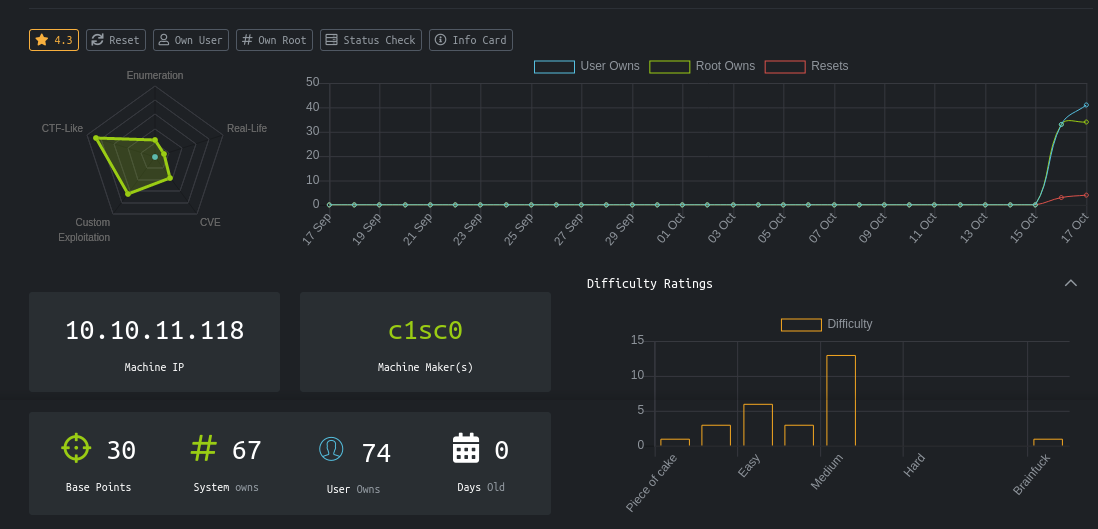
Task: Click the crosshair Base Points icon
Action: tap(76, 448)
